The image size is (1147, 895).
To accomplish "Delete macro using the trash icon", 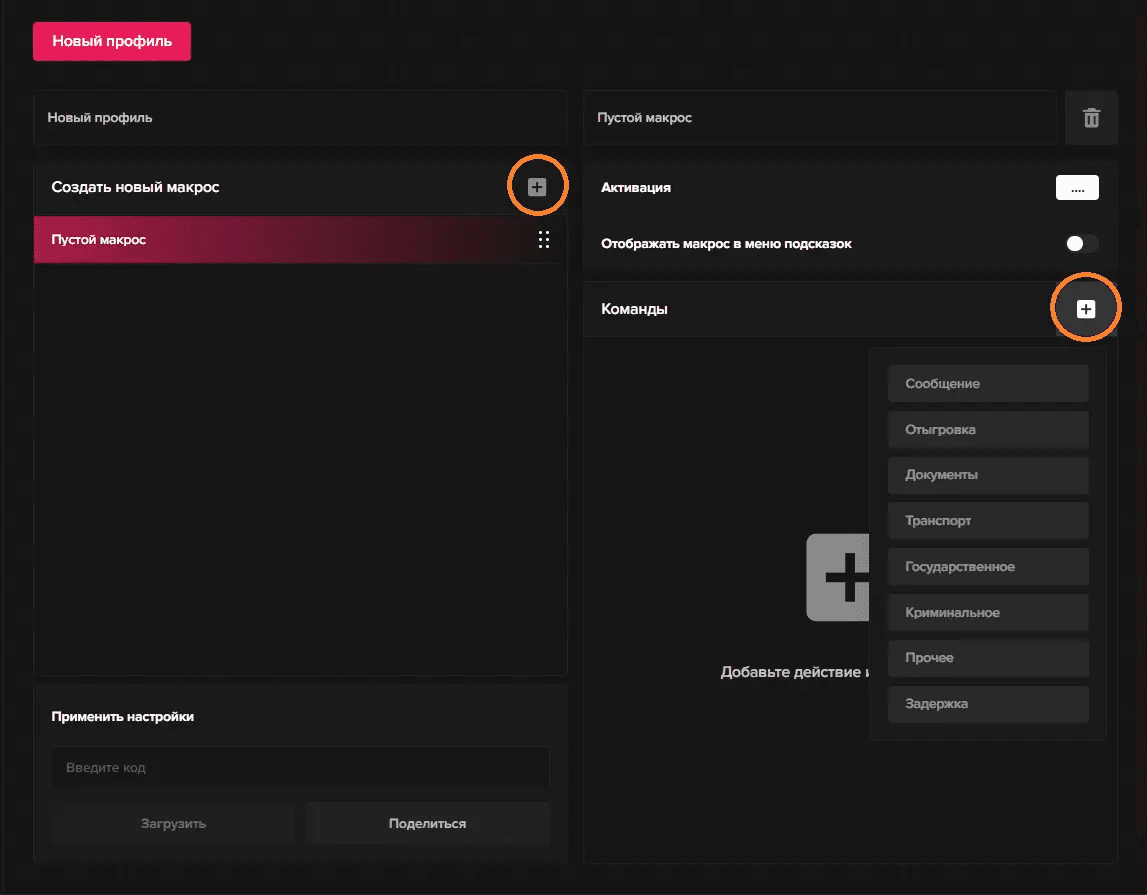I will pyautogui.click(x=1091, y=118).
